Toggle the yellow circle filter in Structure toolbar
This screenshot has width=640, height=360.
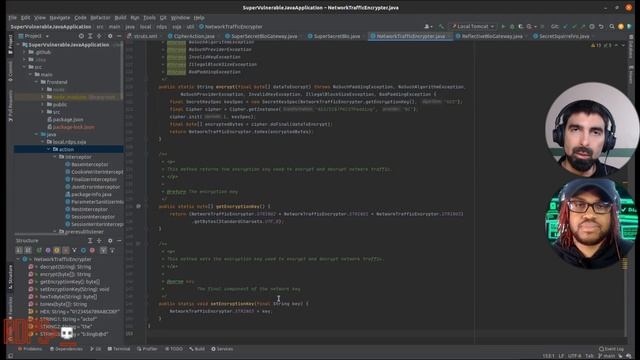pyautogui.click(x=57, y=250)
